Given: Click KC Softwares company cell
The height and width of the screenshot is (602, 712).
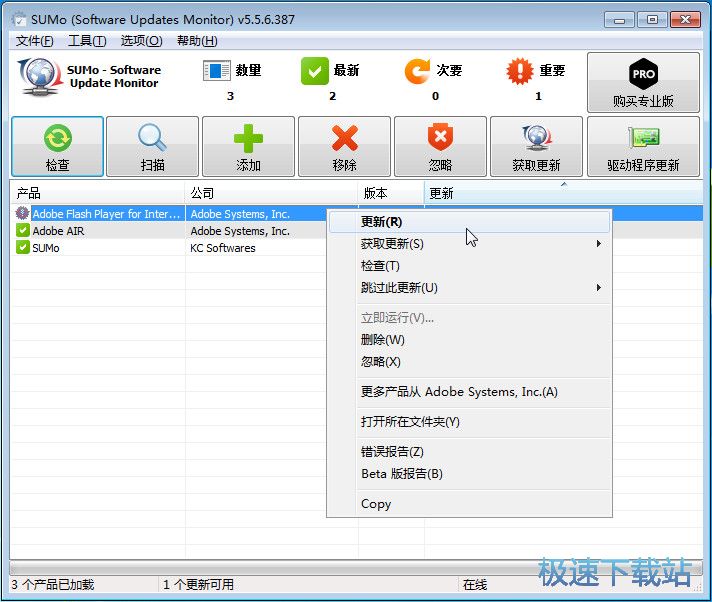Looking at the screenshot, I should pos(222,248).
